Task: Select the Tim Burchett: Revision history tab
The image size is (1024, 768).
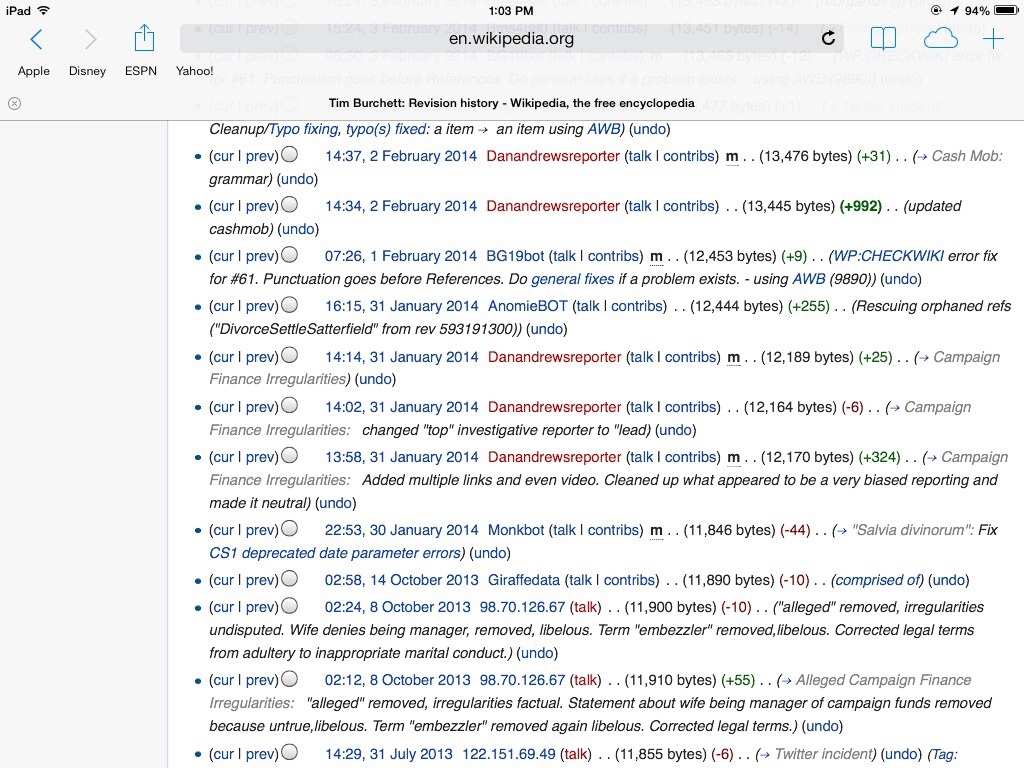Action: coord(511,103)
